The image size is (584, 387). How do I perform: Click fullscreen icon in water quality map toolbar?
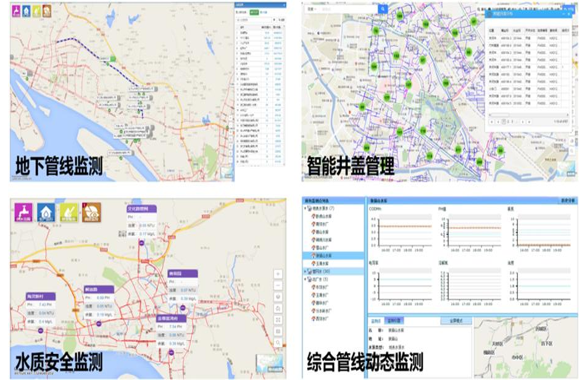click(278, 320)
